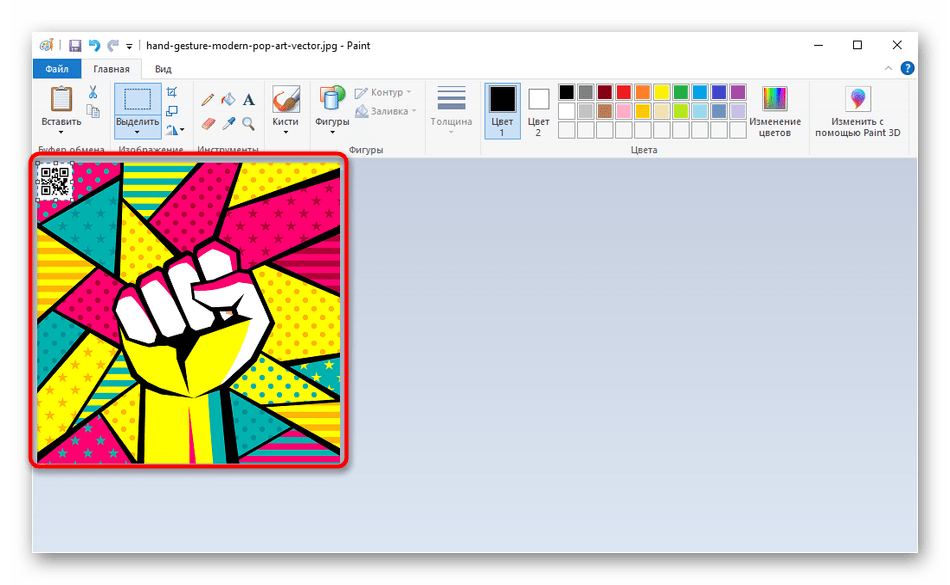950x585 pixels.
Task: Pick the red color swatch
Action: pos(624,92)
